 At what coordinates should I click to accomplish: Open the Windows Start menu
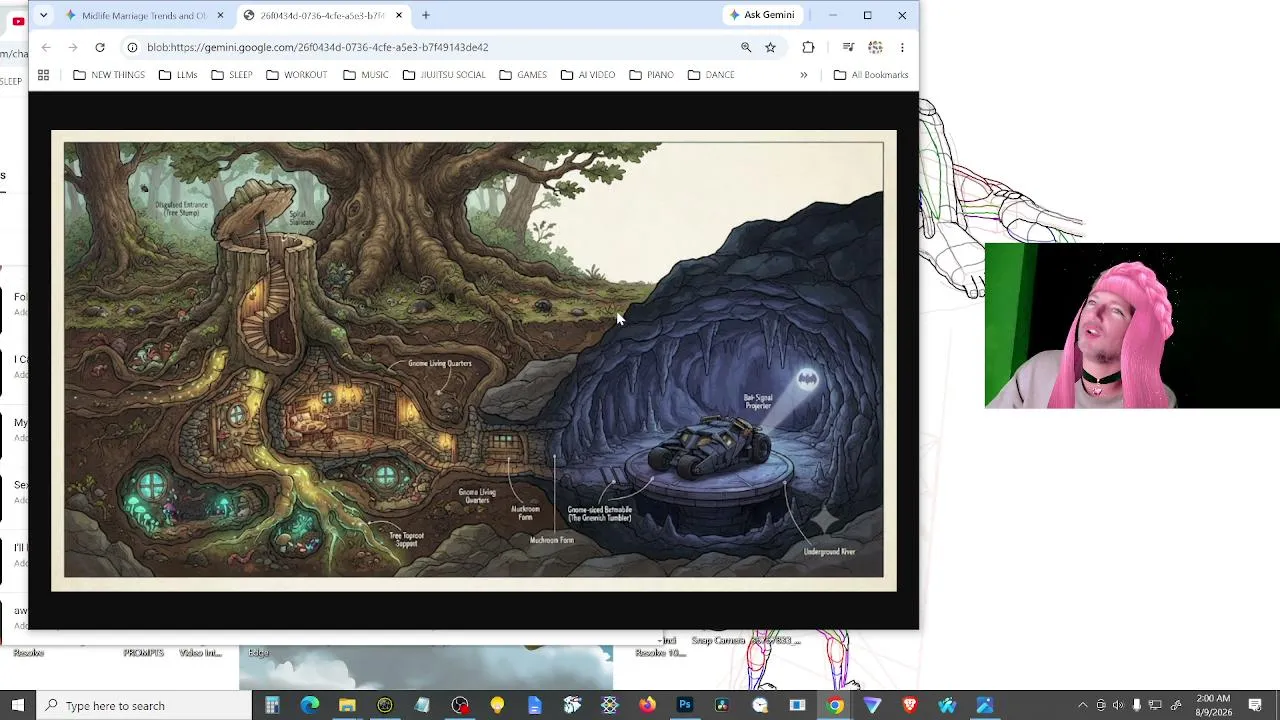pyautogui.click(x=17, y=705)
